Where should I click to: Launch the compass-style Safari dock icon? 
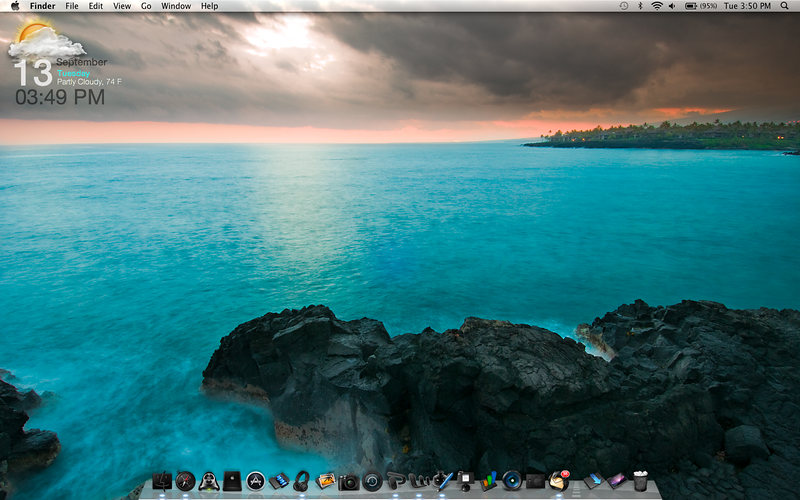tap(185, 481)
